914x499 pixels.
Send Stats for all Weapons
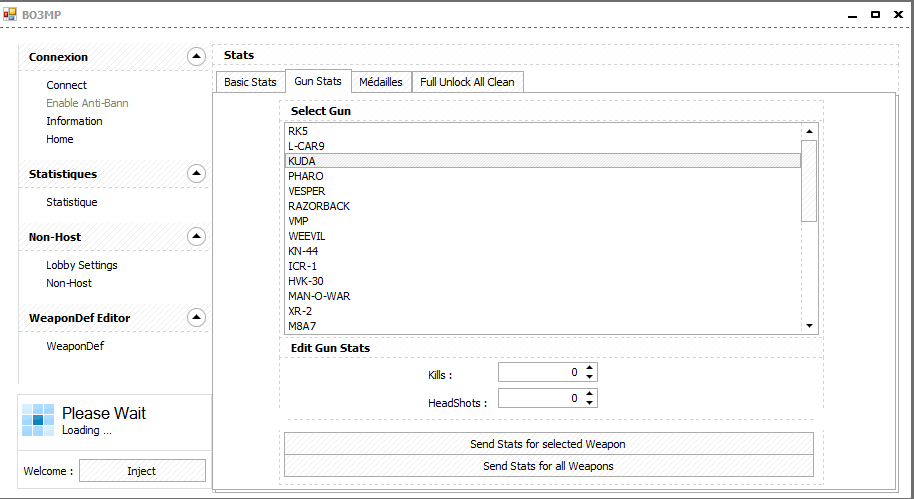click(549, 466)
